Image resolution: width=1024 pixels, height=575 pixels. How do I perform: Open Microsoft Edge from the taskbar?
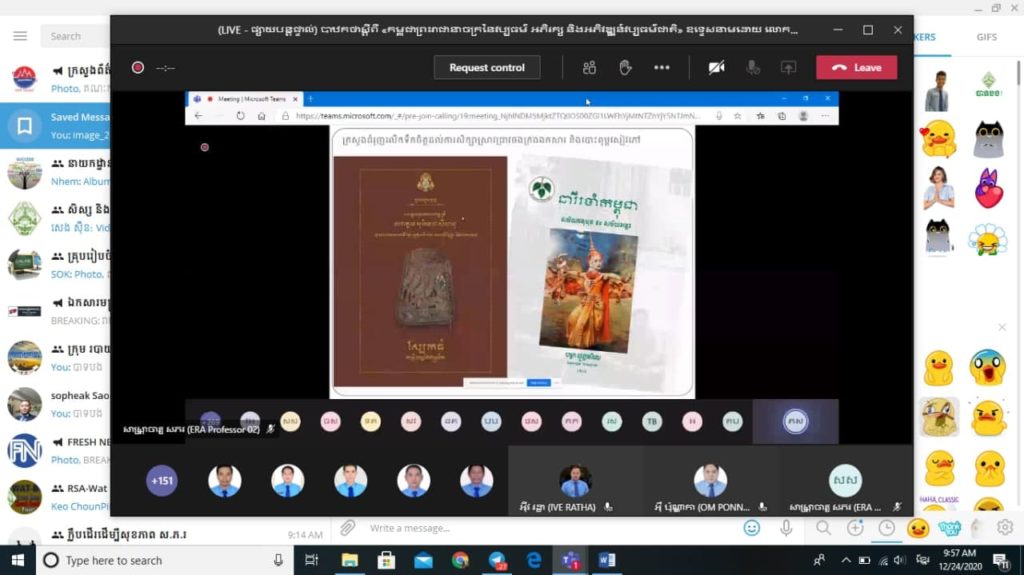tap(534, 560)
